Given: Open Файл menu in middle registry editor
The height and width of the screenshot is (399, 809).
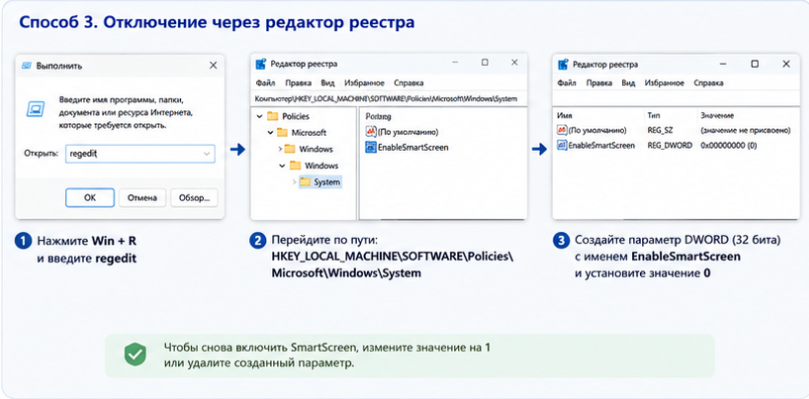Looking at the screenshot, I should coord(265,83).
